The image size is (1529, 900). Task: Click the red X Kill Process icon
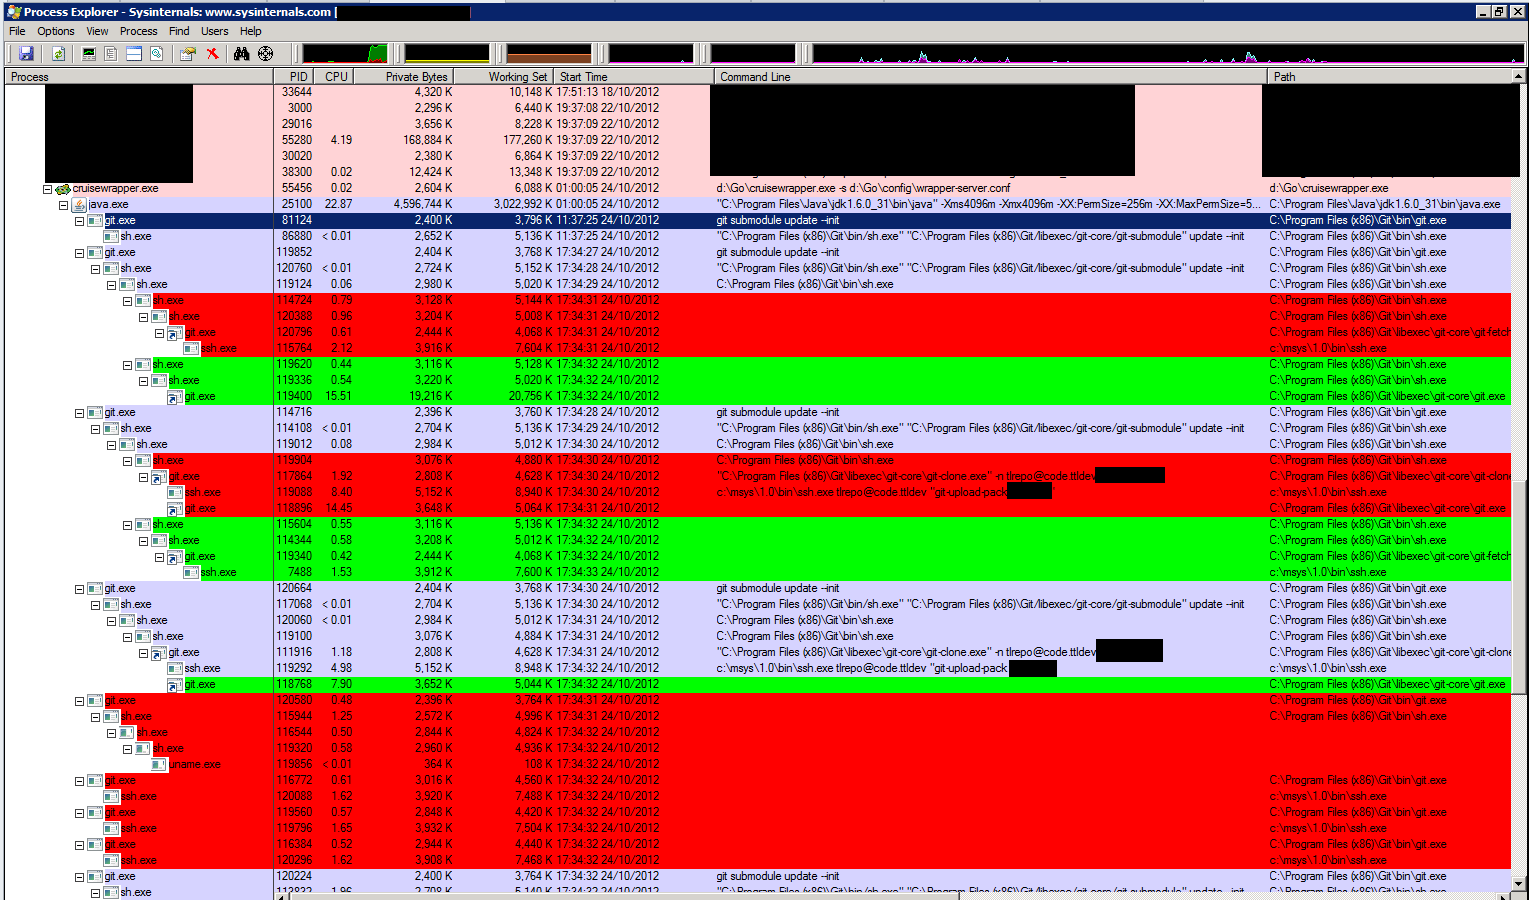pyautogui.click(x=212, y=53)
